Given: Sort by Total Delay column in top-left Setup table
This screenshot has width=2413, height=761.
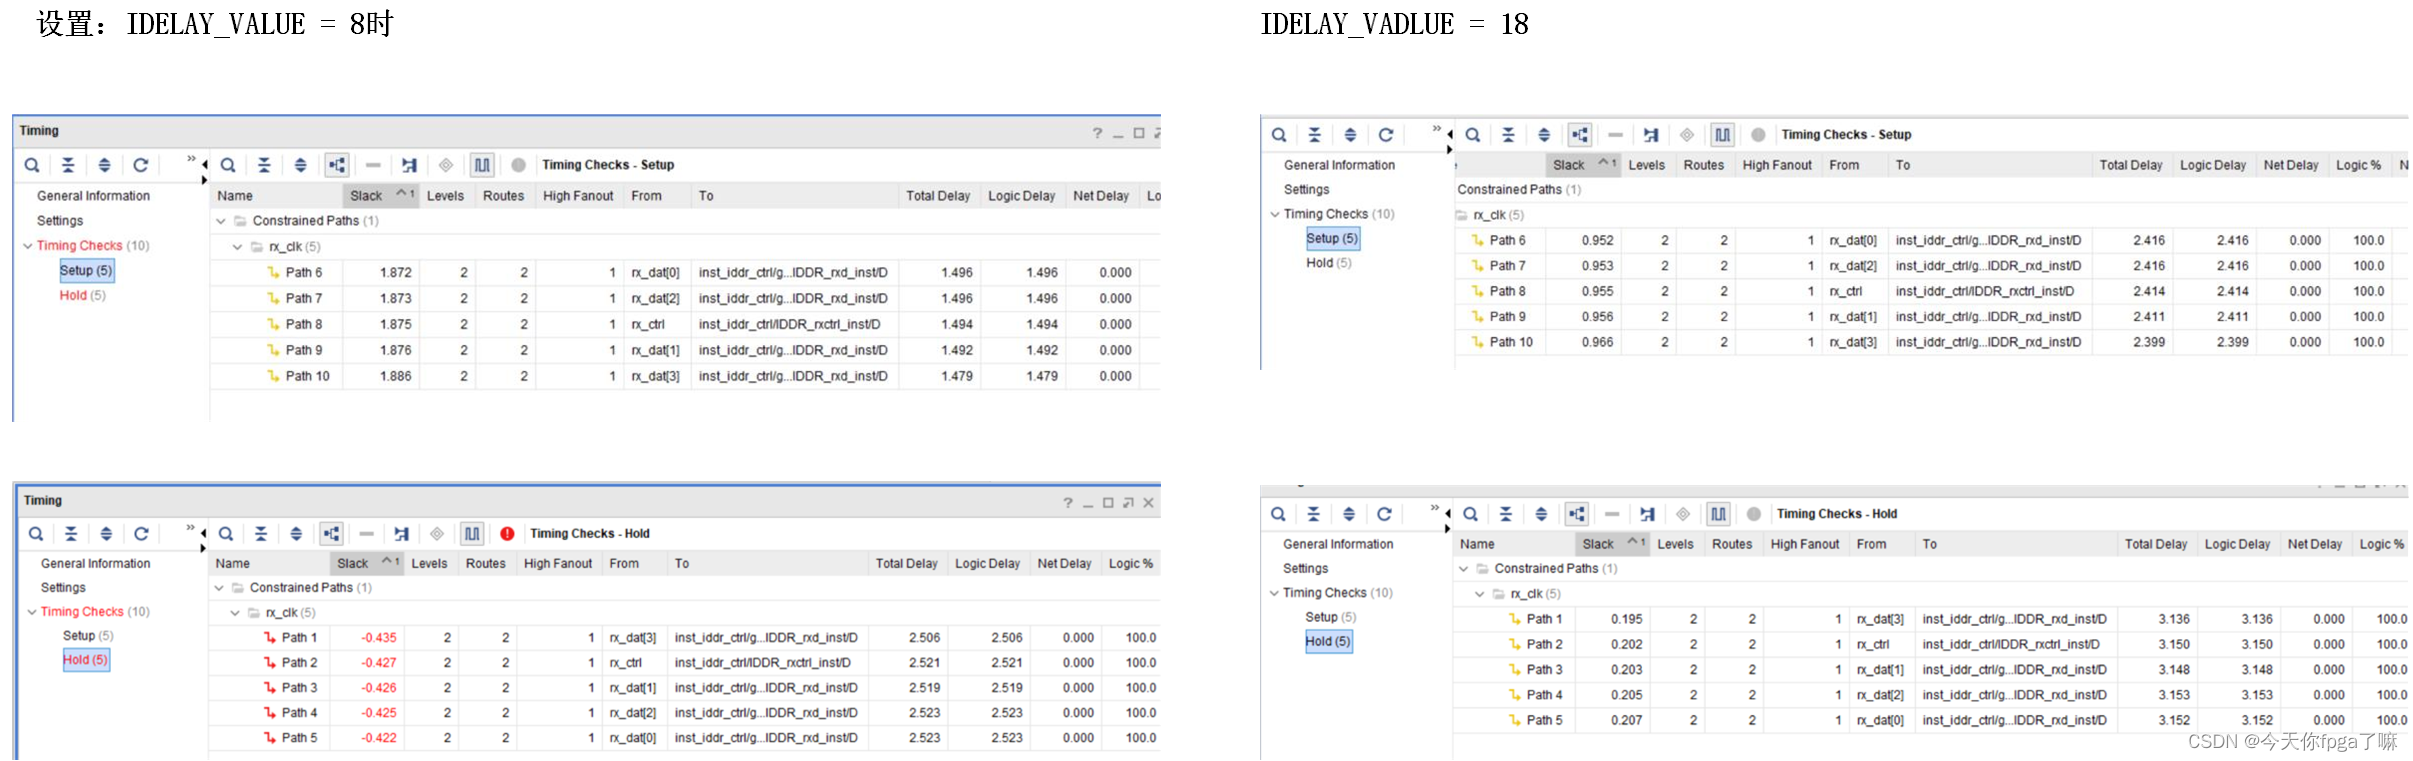Looking at the screenshot, I should (x=938, y=196).
